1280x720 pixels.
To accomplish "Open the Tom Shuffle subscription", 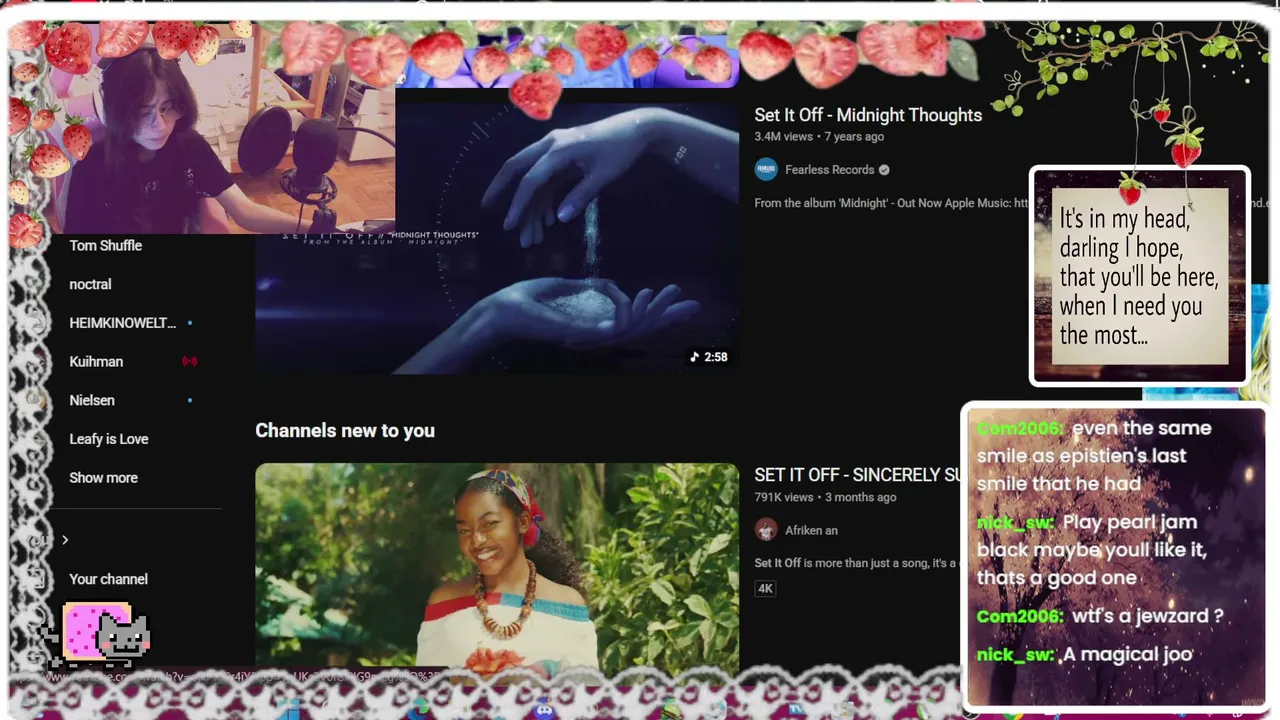I will (105, 246).
